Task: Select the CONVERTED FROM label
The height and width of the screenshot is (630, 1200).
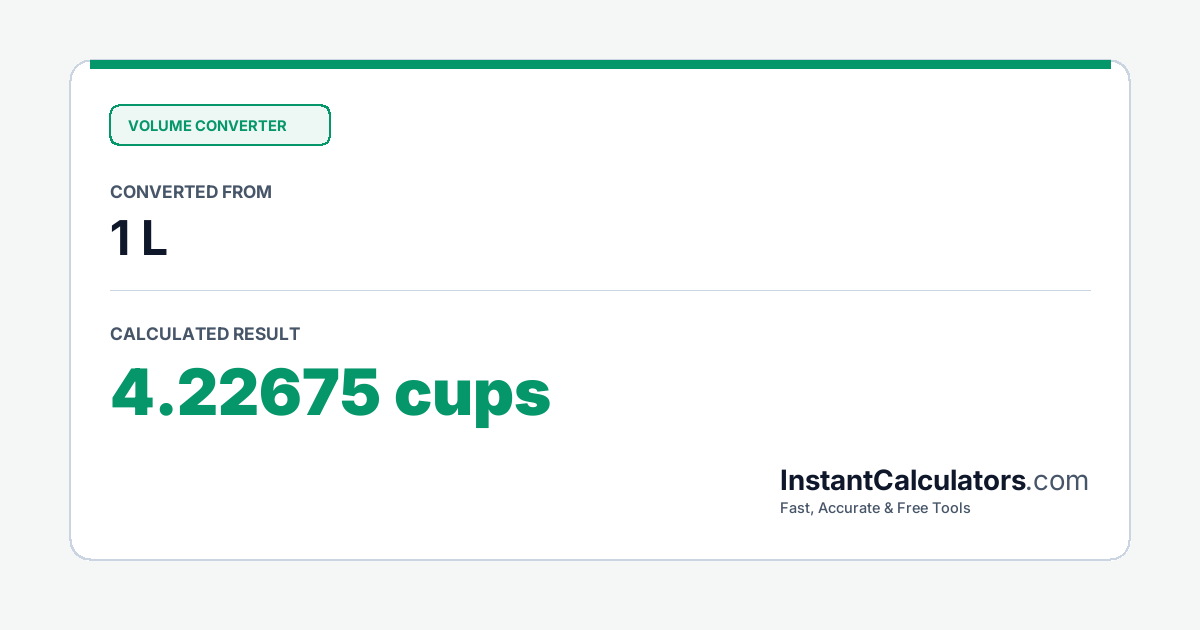Action: click(x=191, y=192)
